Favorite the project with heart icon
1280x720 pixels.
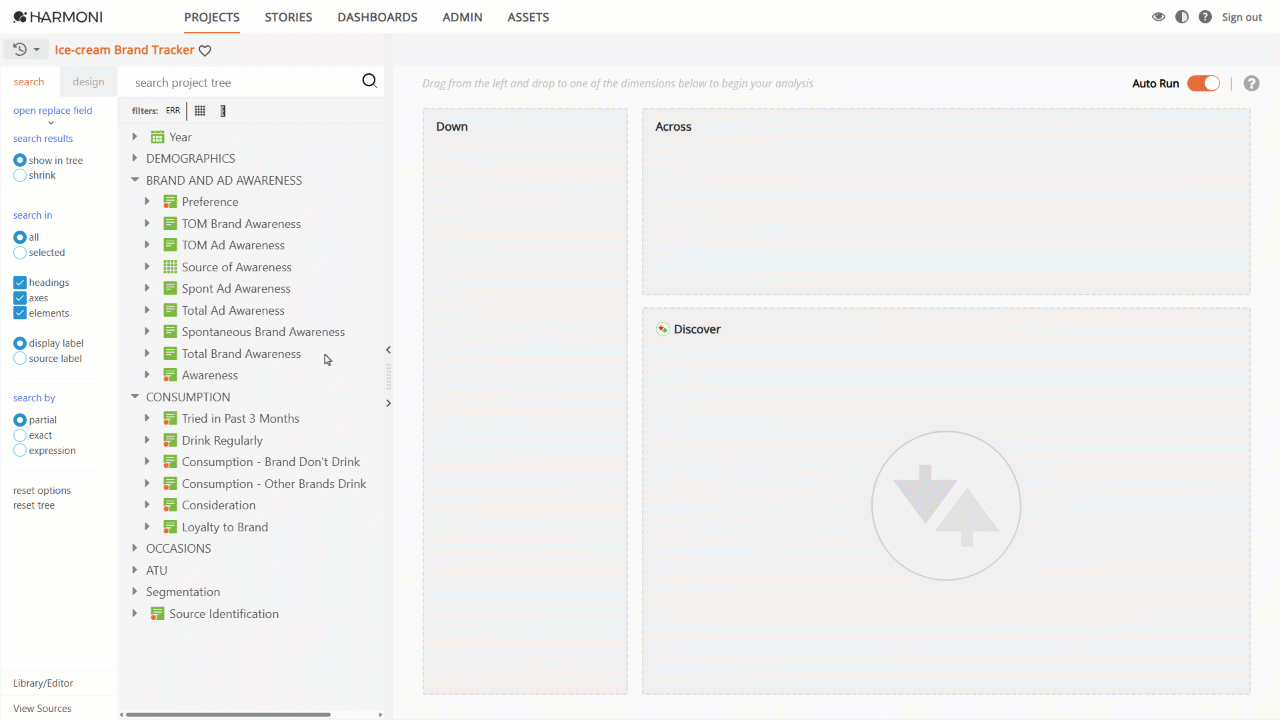205,51
